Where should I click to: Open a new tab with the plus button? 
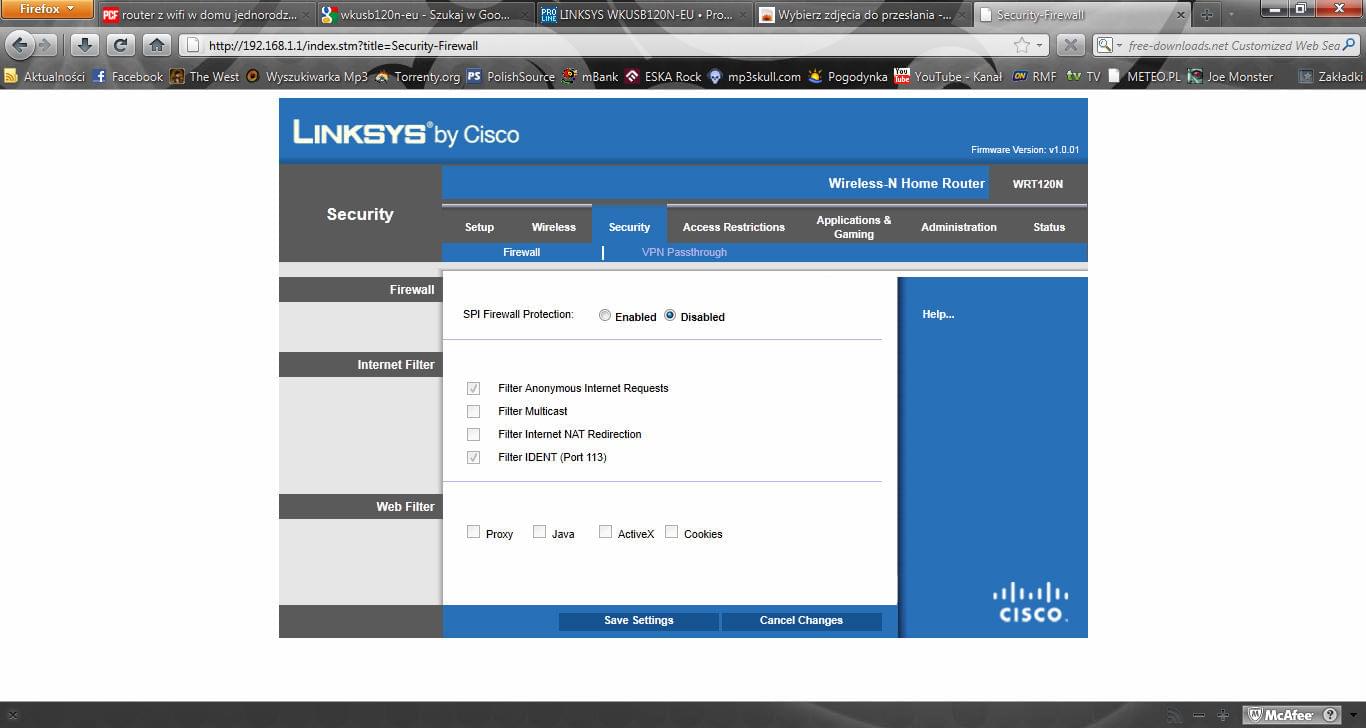[x=1206, y=15]
